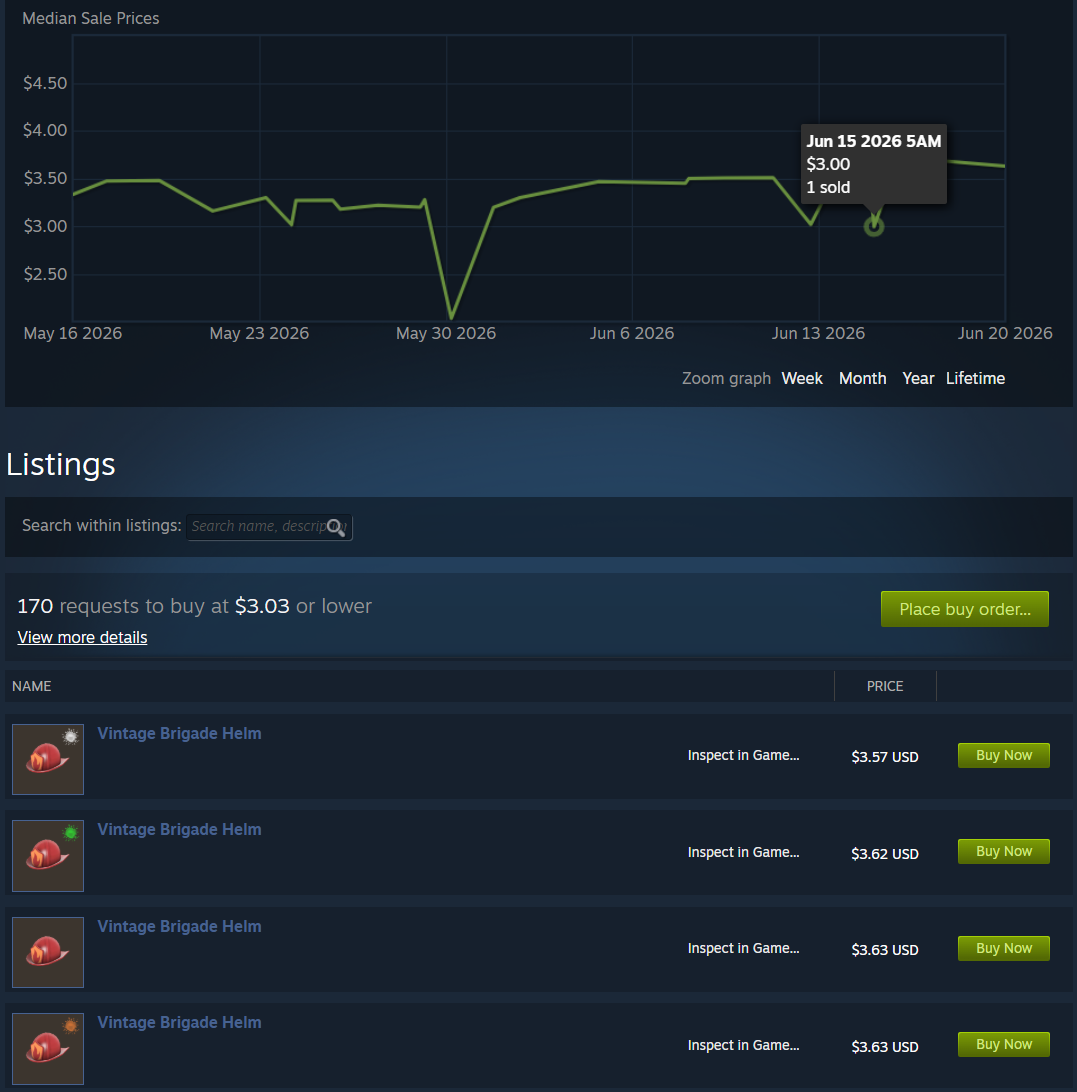Click the PRICE column header
Screen dimensions: 1077x1092
click(885, 686)
